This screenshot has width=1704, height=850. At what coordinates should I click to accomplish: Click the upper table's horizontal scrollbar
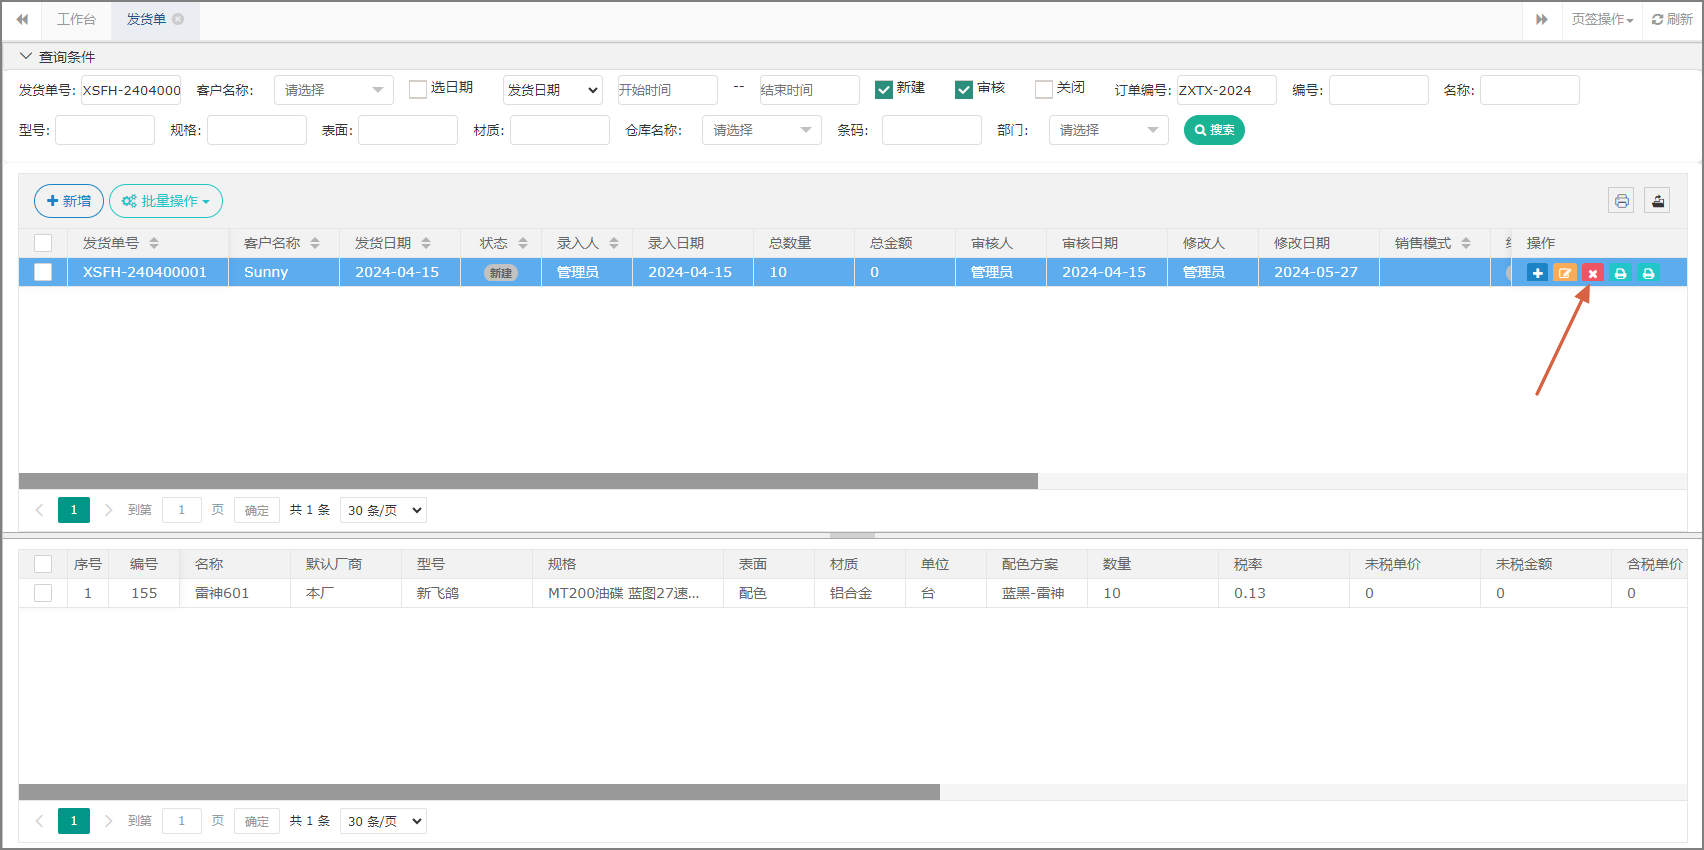[528, 481]
